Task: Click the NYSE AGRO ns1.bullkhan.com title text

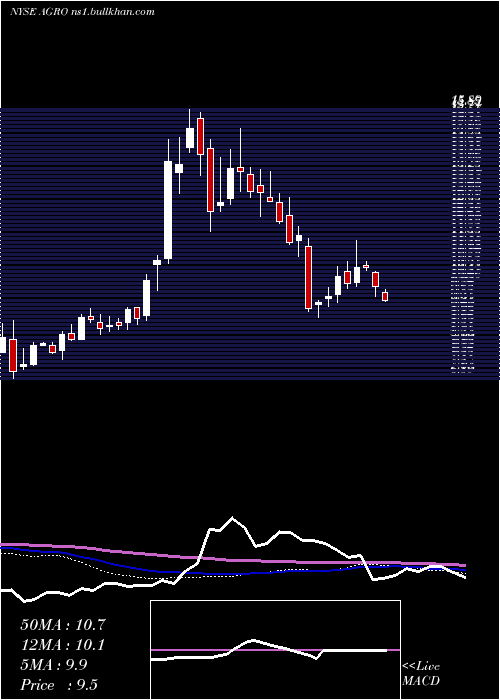Action: click(x=82, y=12)
